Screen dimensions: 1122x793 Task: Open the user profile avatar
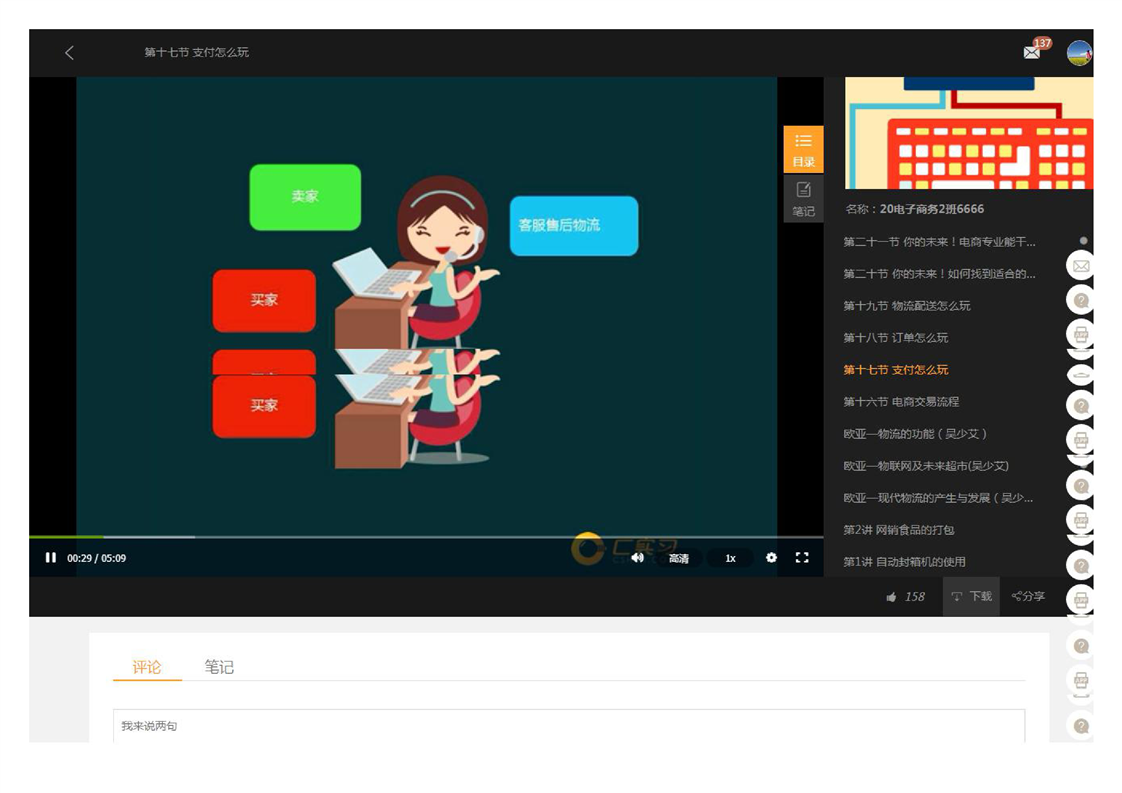[1079, 53]
